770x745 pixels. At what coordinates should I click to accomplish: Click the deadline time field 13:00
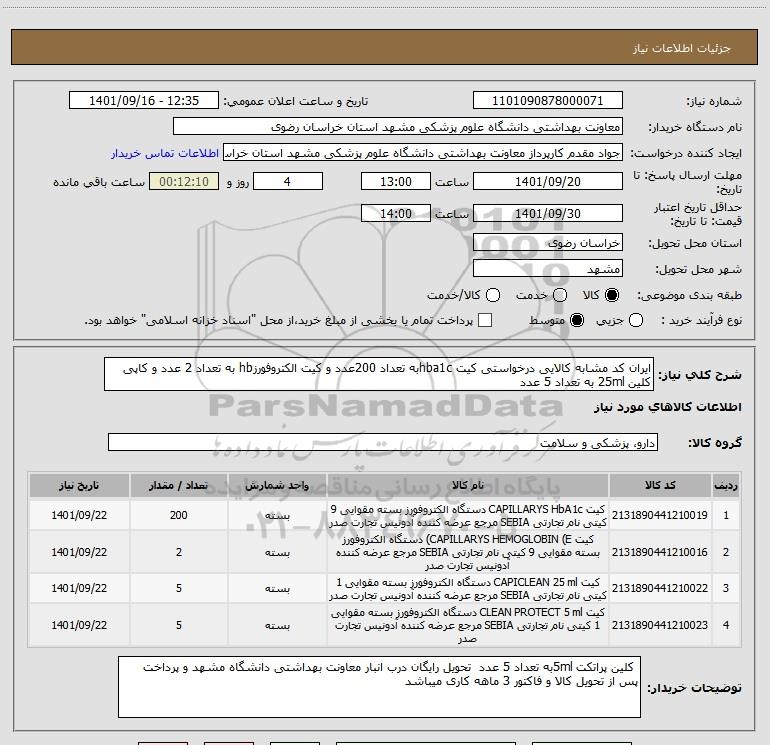pos(396,181)
